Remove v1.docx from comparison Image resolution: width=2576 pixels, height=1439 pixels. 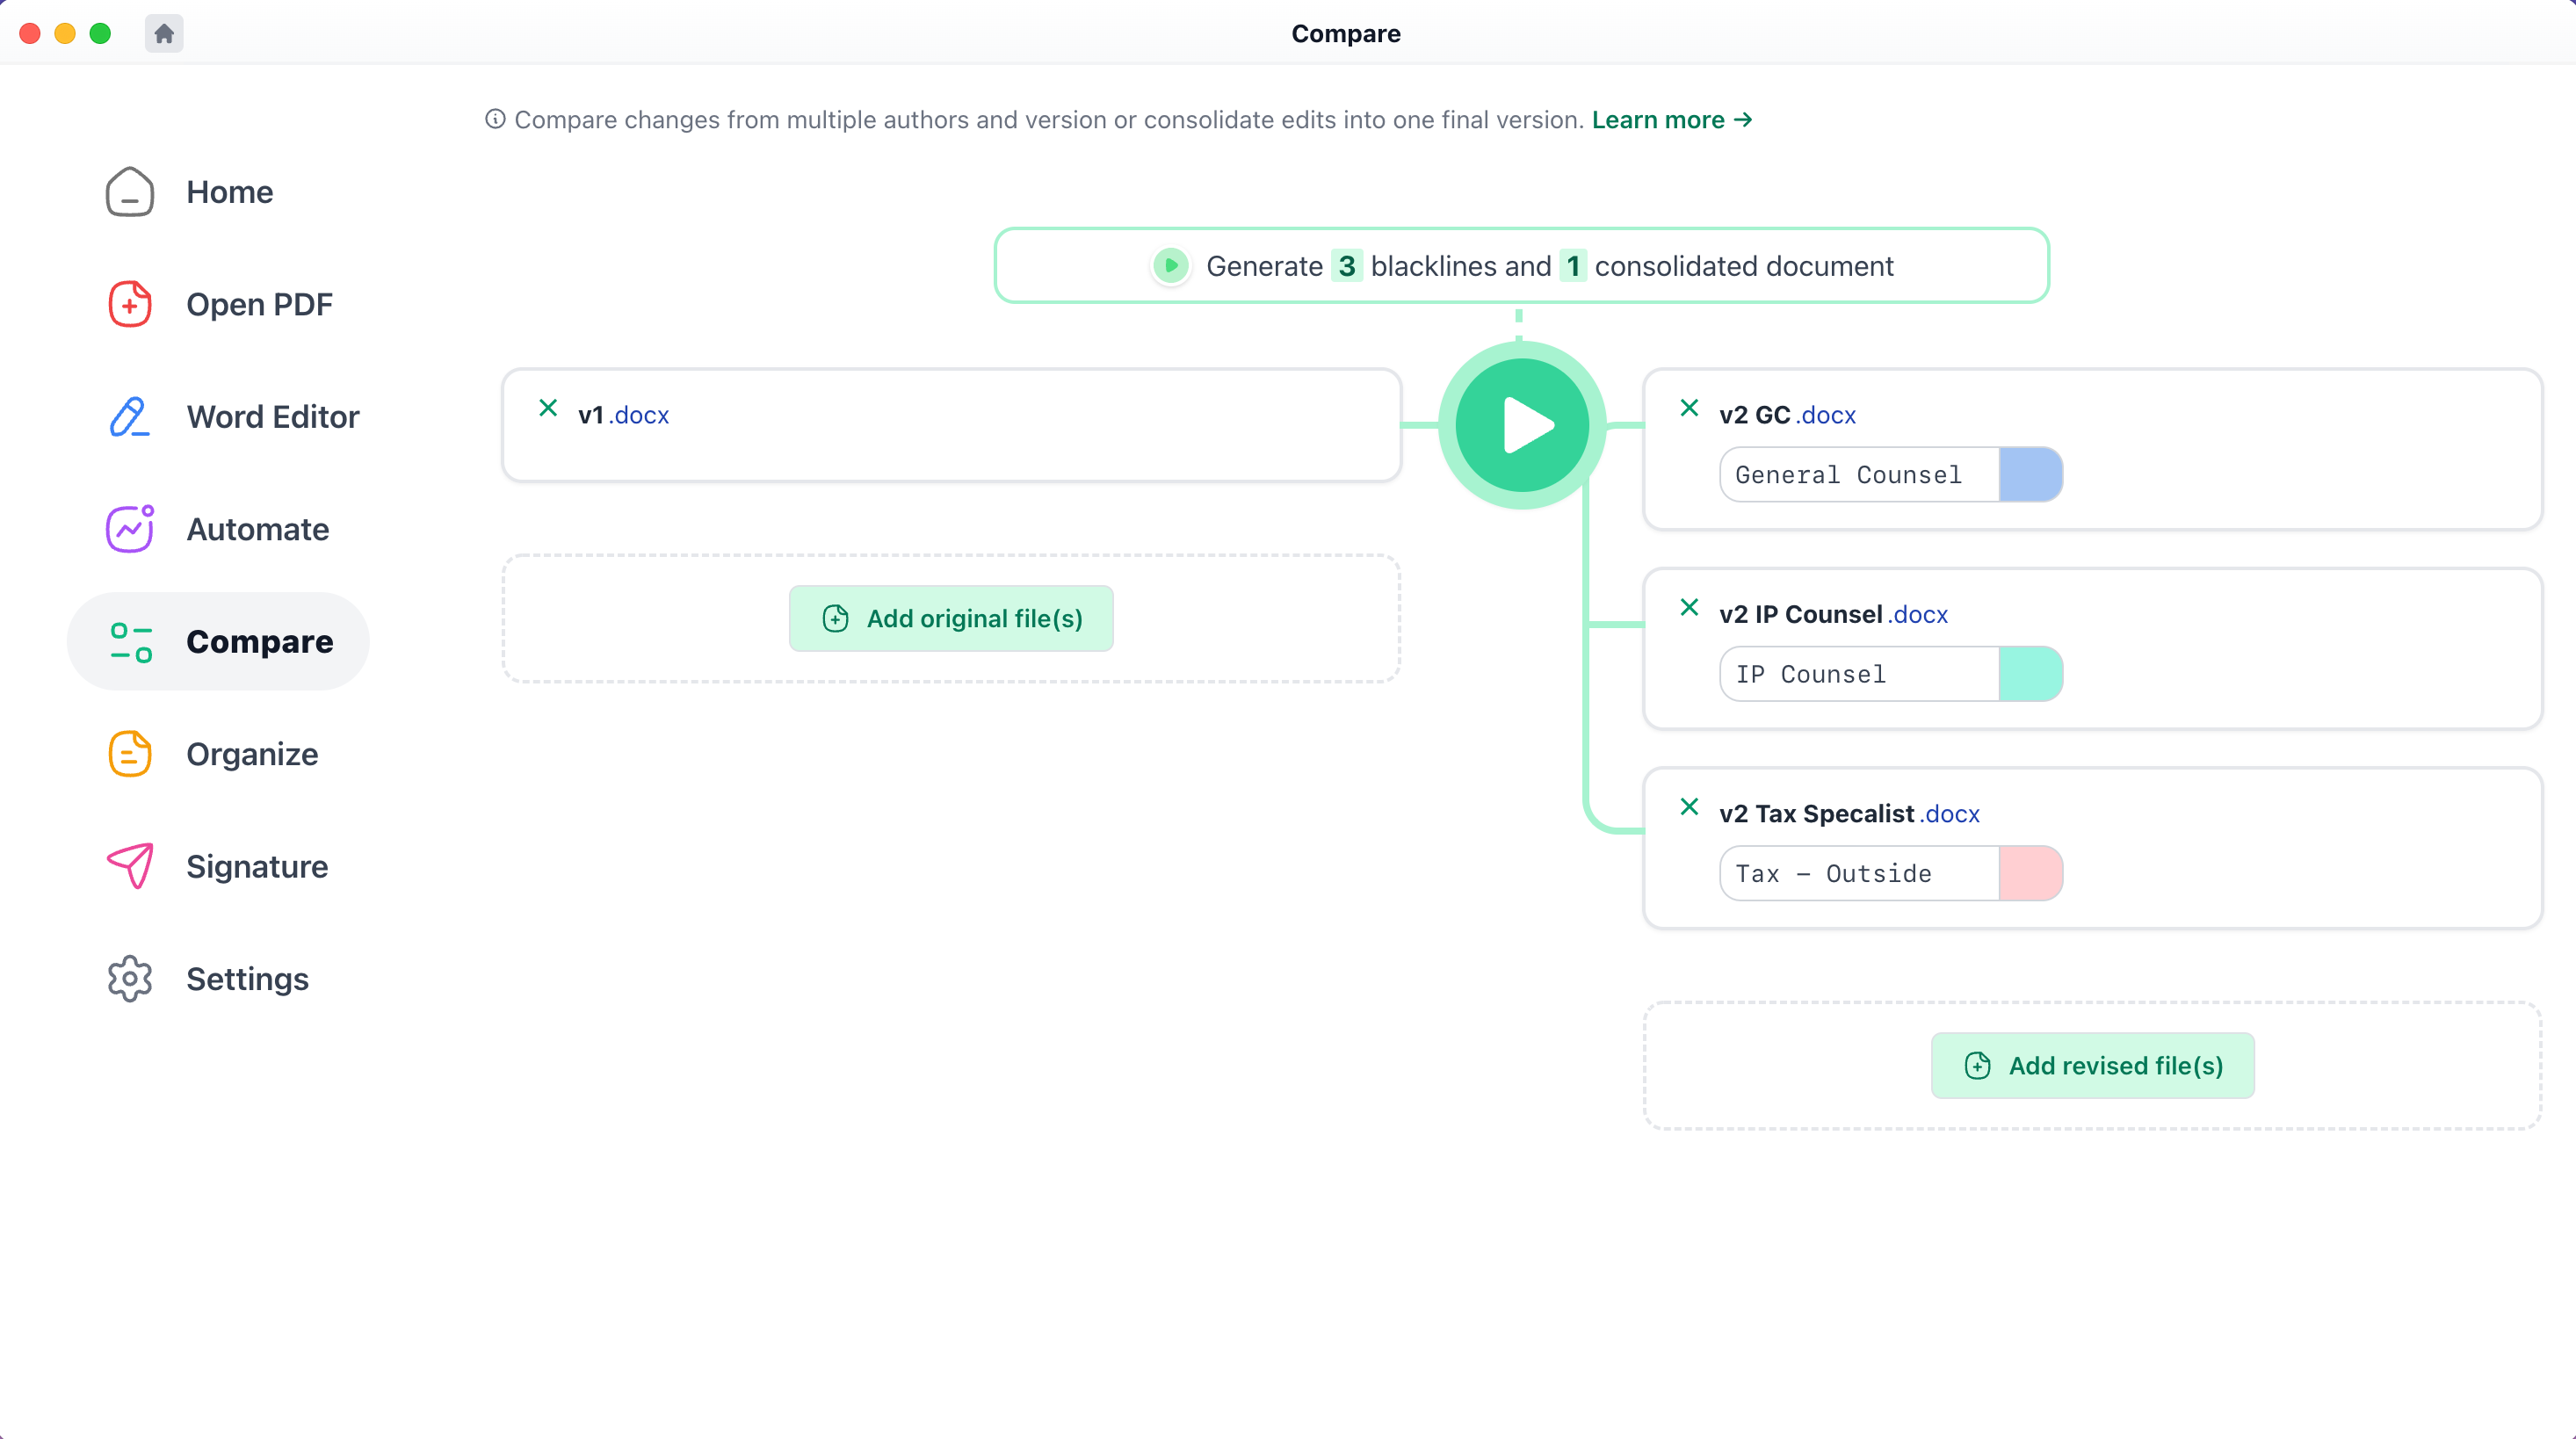coord(547,408)
